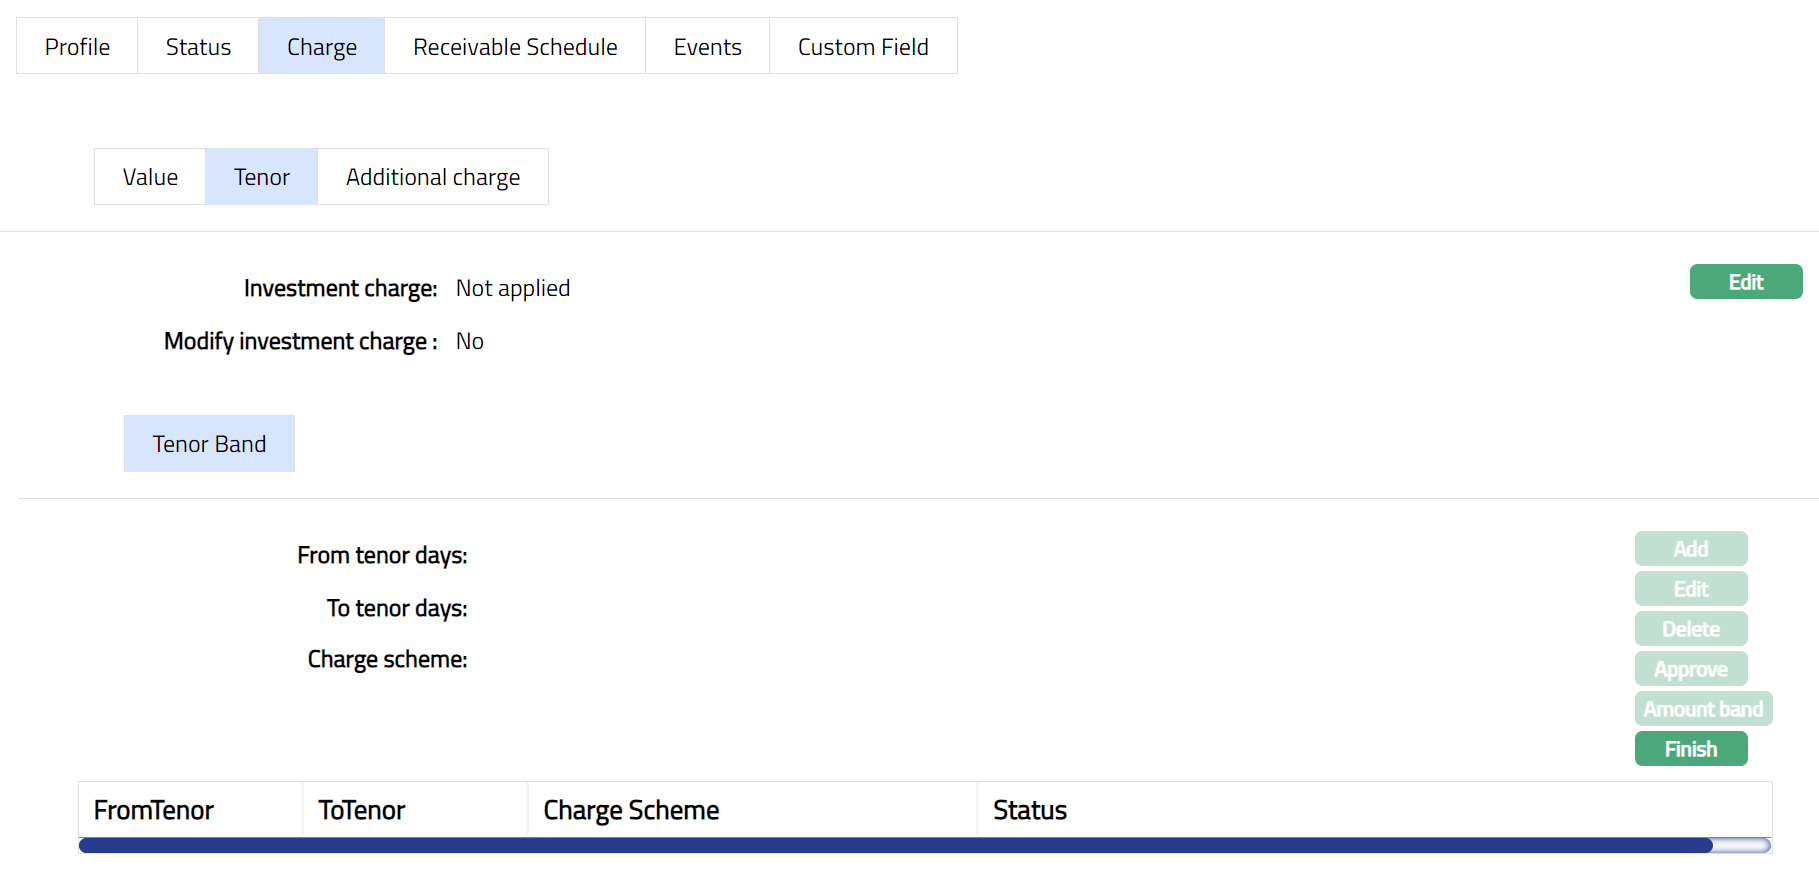Switch to the Status tab at top
Image resolution: width=1819 pixels, height=883 pixels.
tap(198, 47)
